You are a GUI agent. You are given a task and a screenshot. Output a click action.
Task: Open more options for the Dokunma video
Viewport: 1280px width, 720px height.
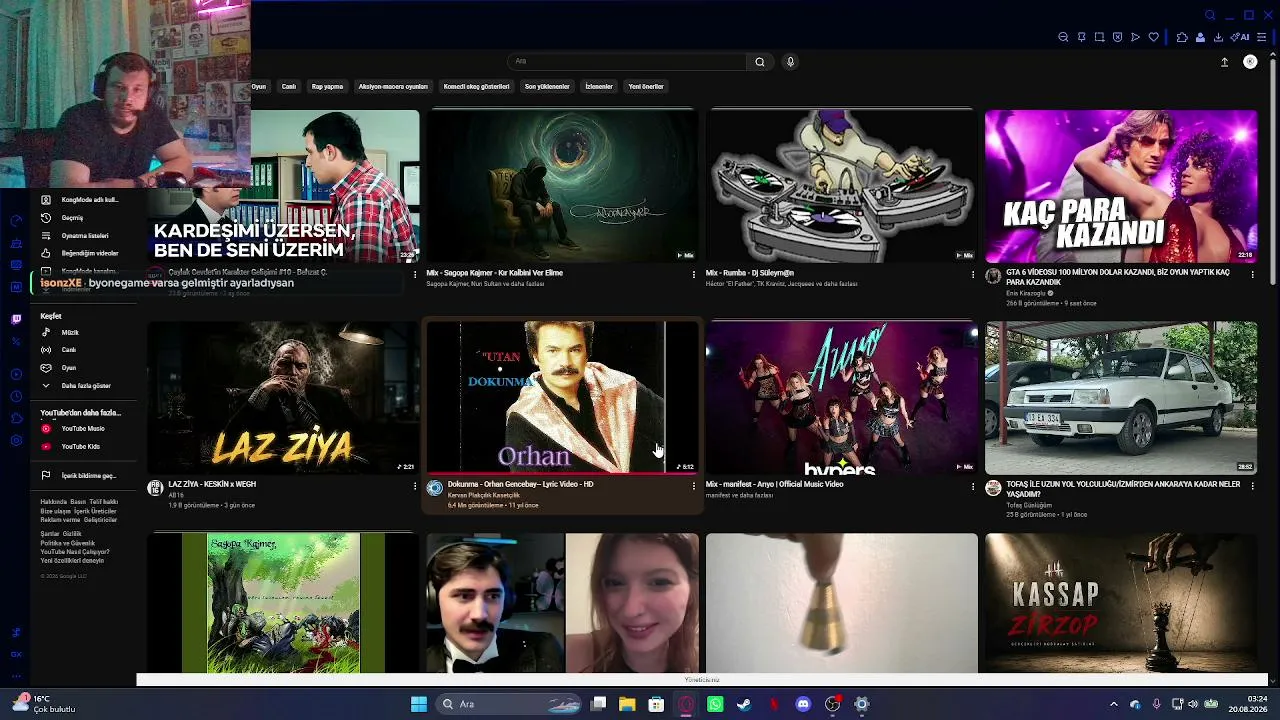[693, 486]
